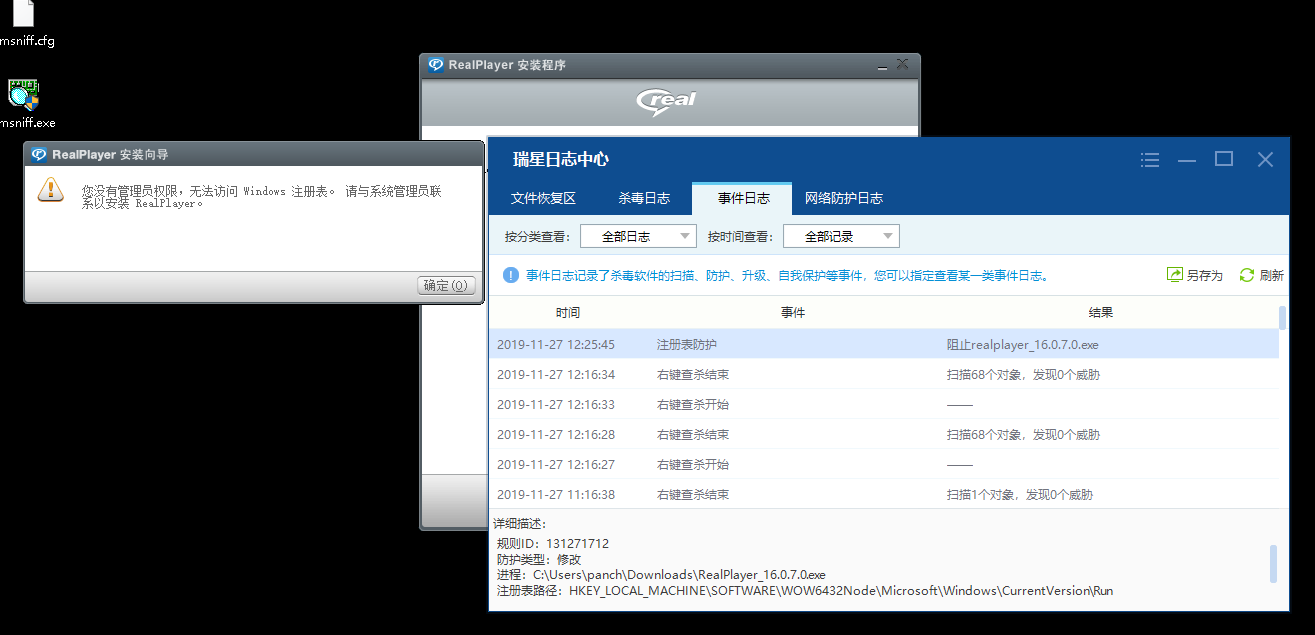Select the 12:16:28 右键查杀结束 log row

[884, 434]
